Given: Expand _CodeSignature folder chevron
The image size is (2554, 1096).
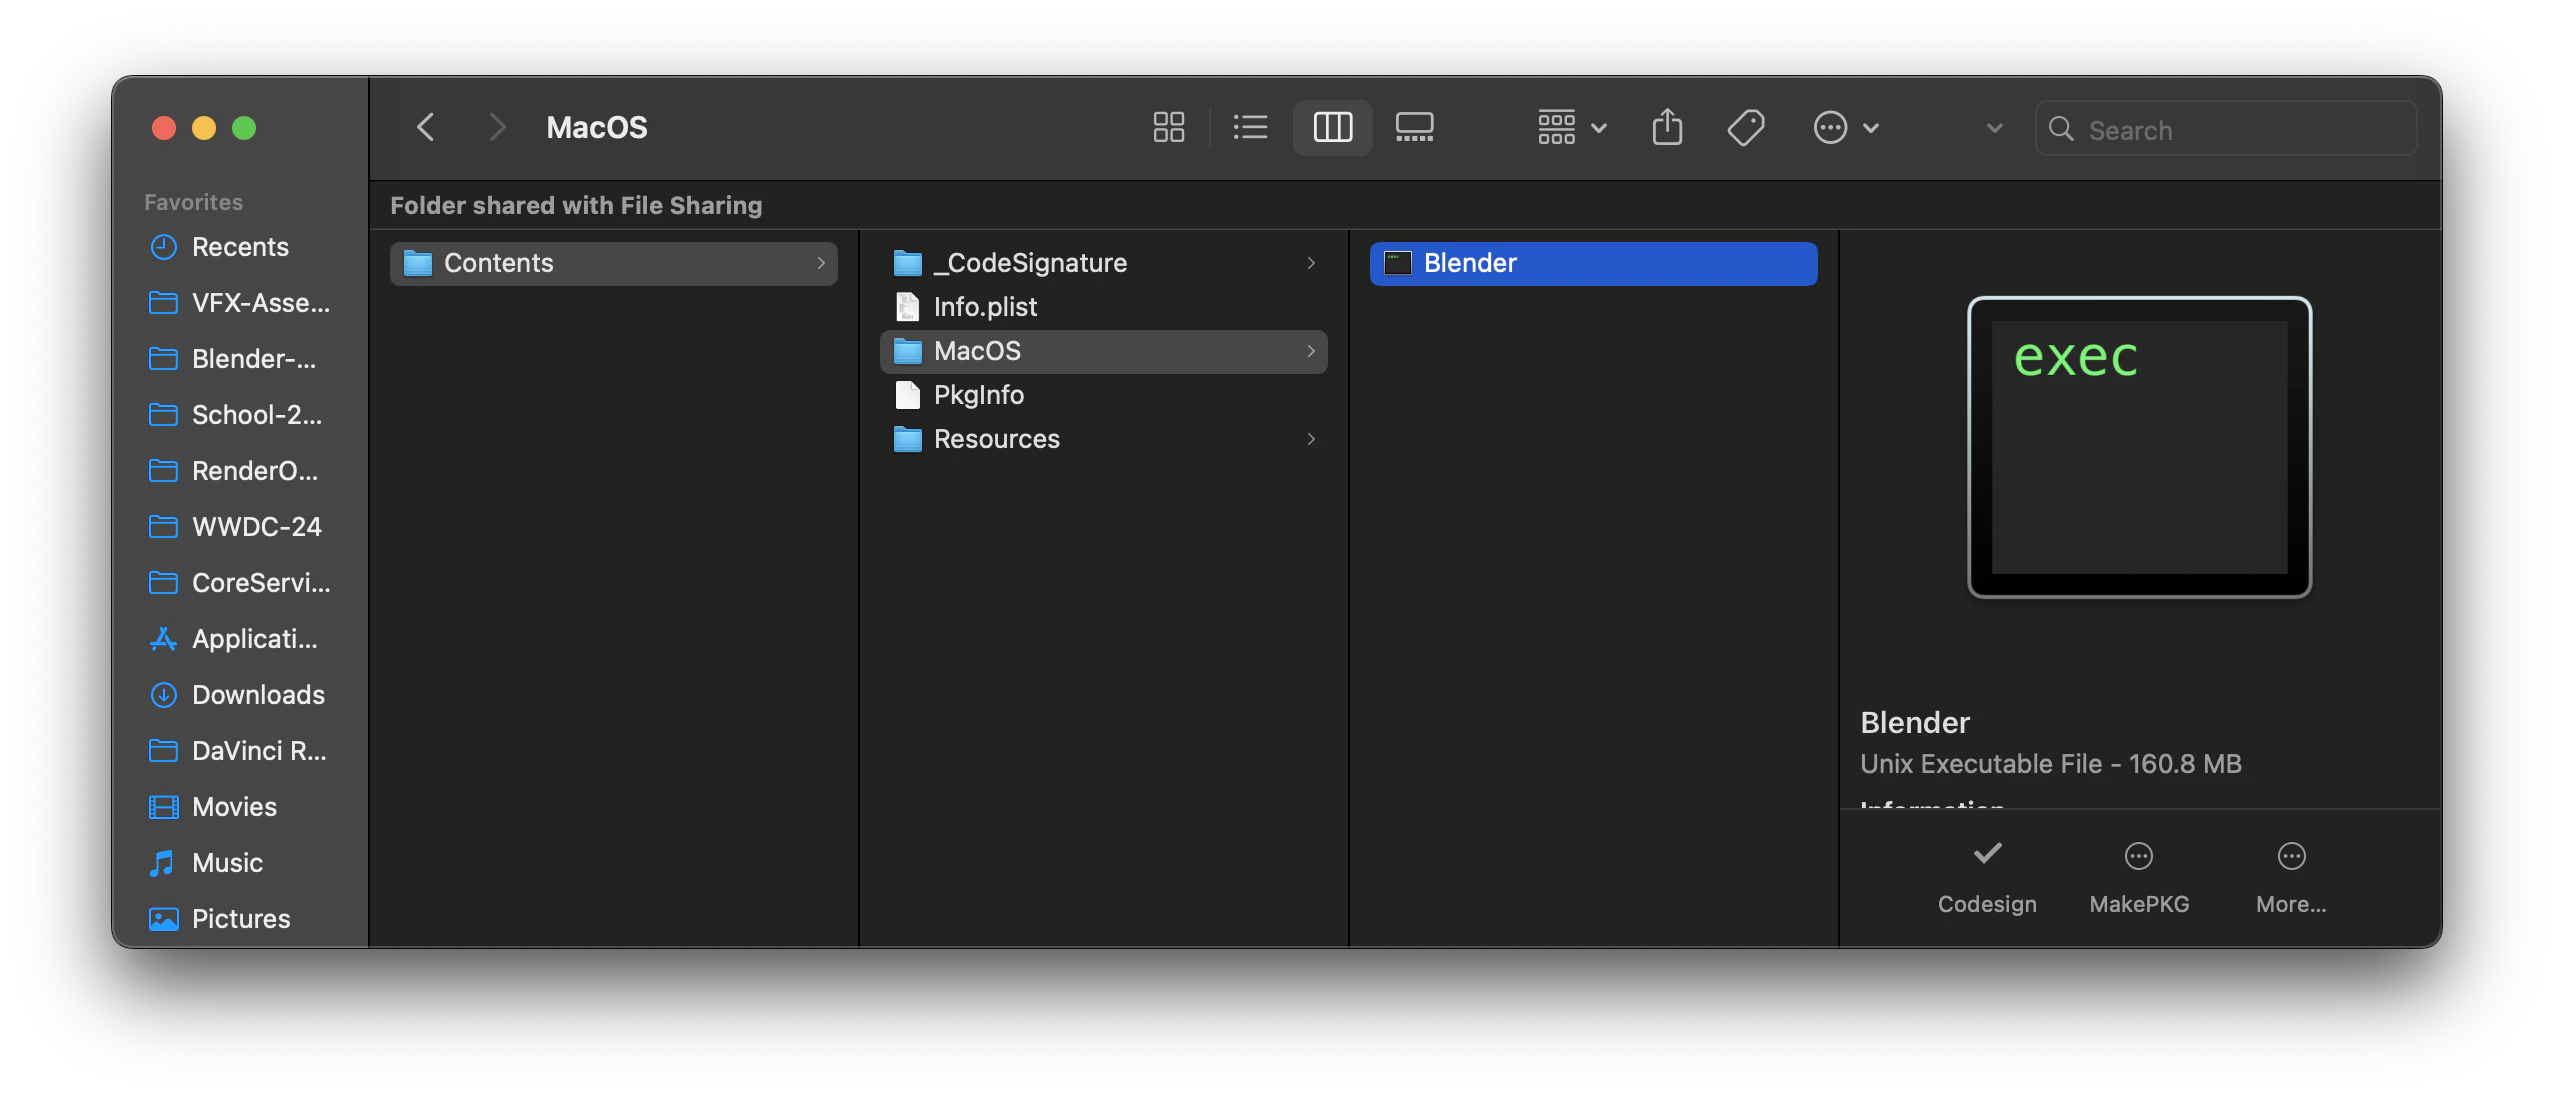Looking at the screenshot, I should pos(1311,263).
